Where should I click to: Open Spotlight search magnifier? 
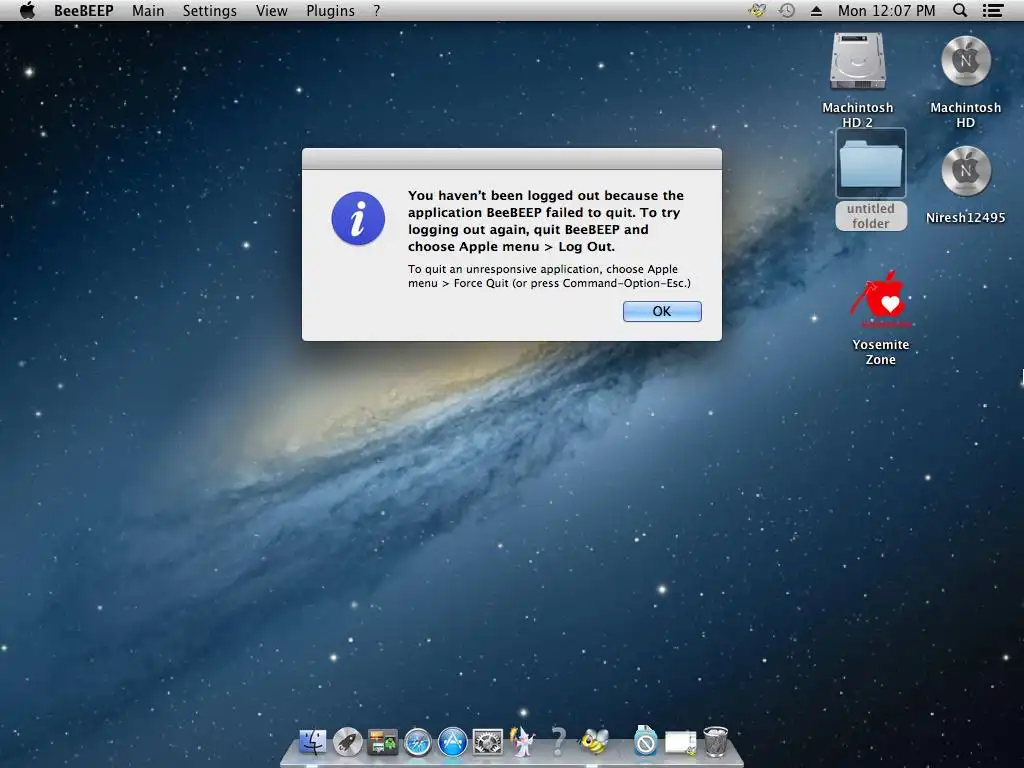(960, 10)
